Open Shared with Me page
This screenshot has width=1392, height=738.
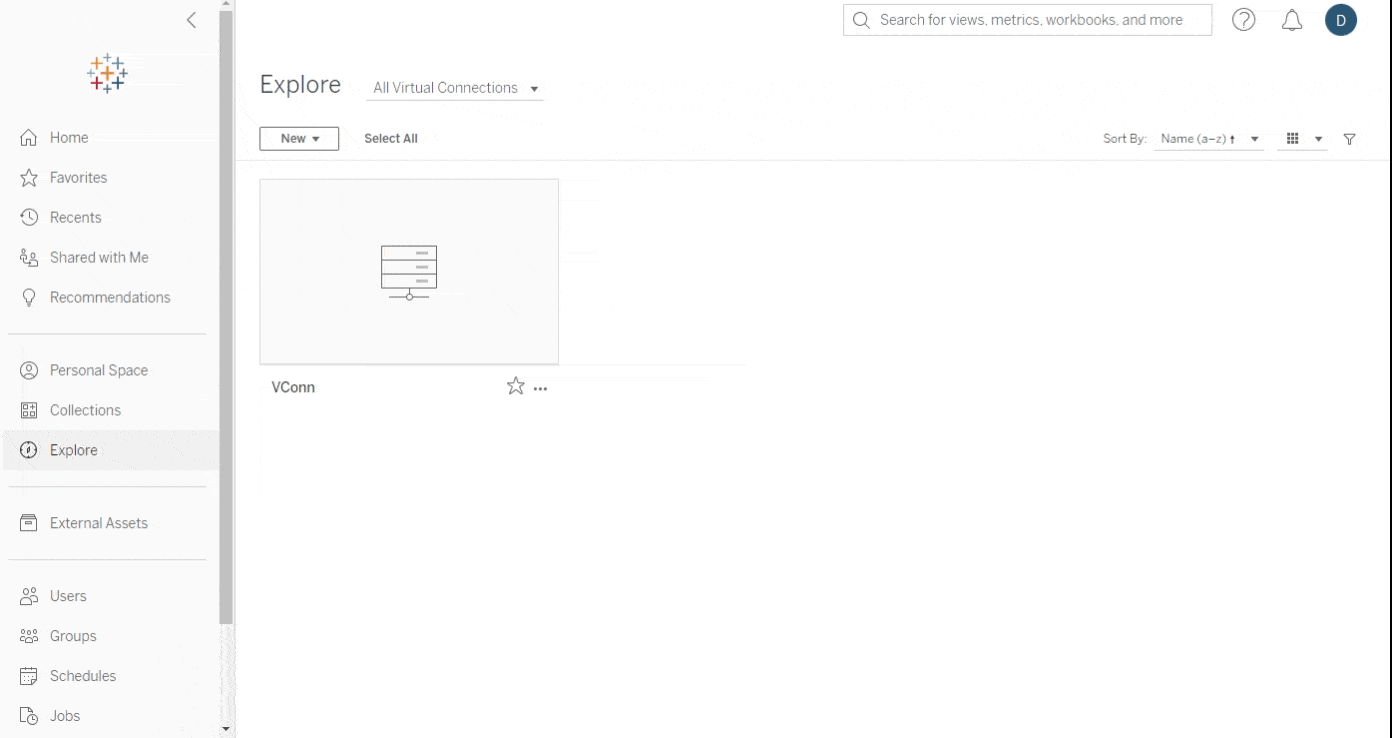point(99,258)
